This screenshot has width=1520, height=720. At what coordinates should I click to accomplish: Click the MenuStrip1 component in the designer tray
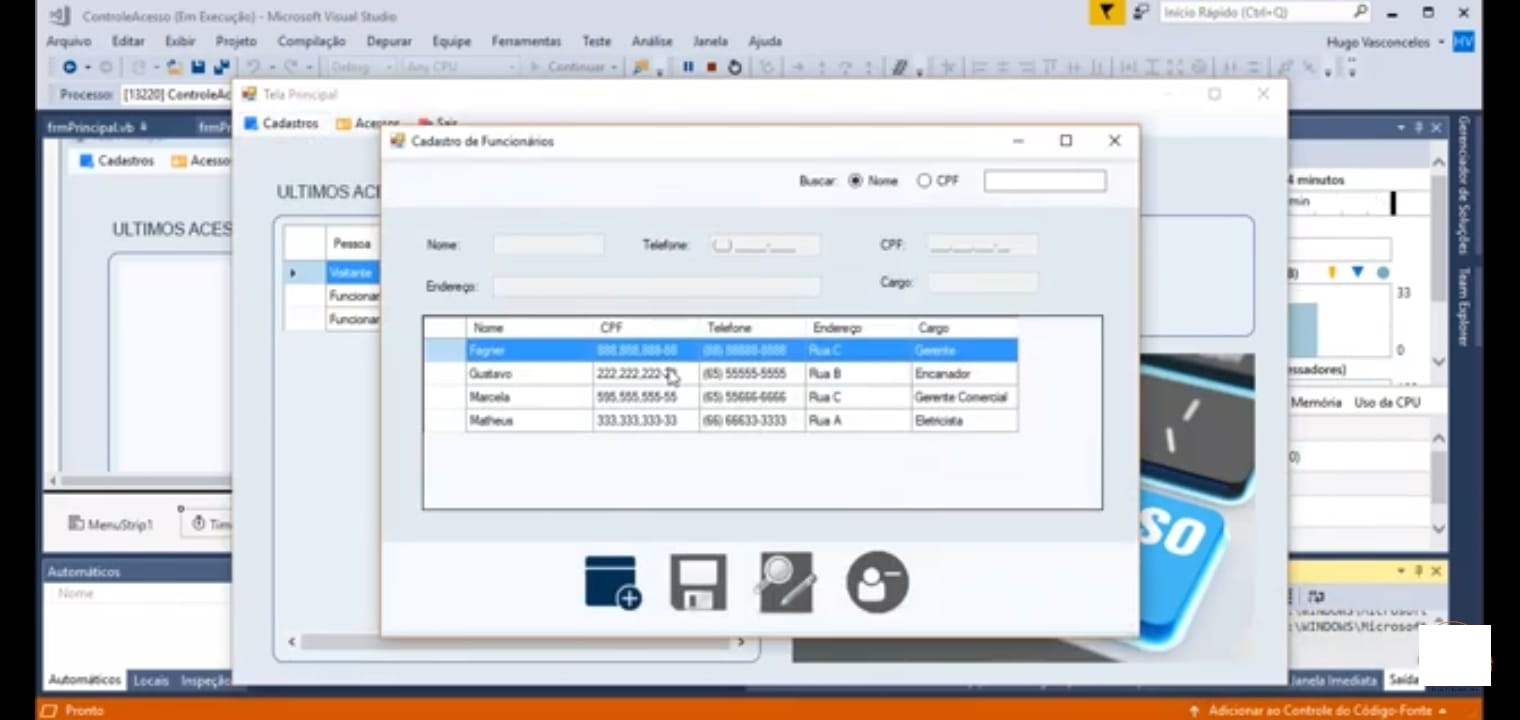[x=111, y=524]
